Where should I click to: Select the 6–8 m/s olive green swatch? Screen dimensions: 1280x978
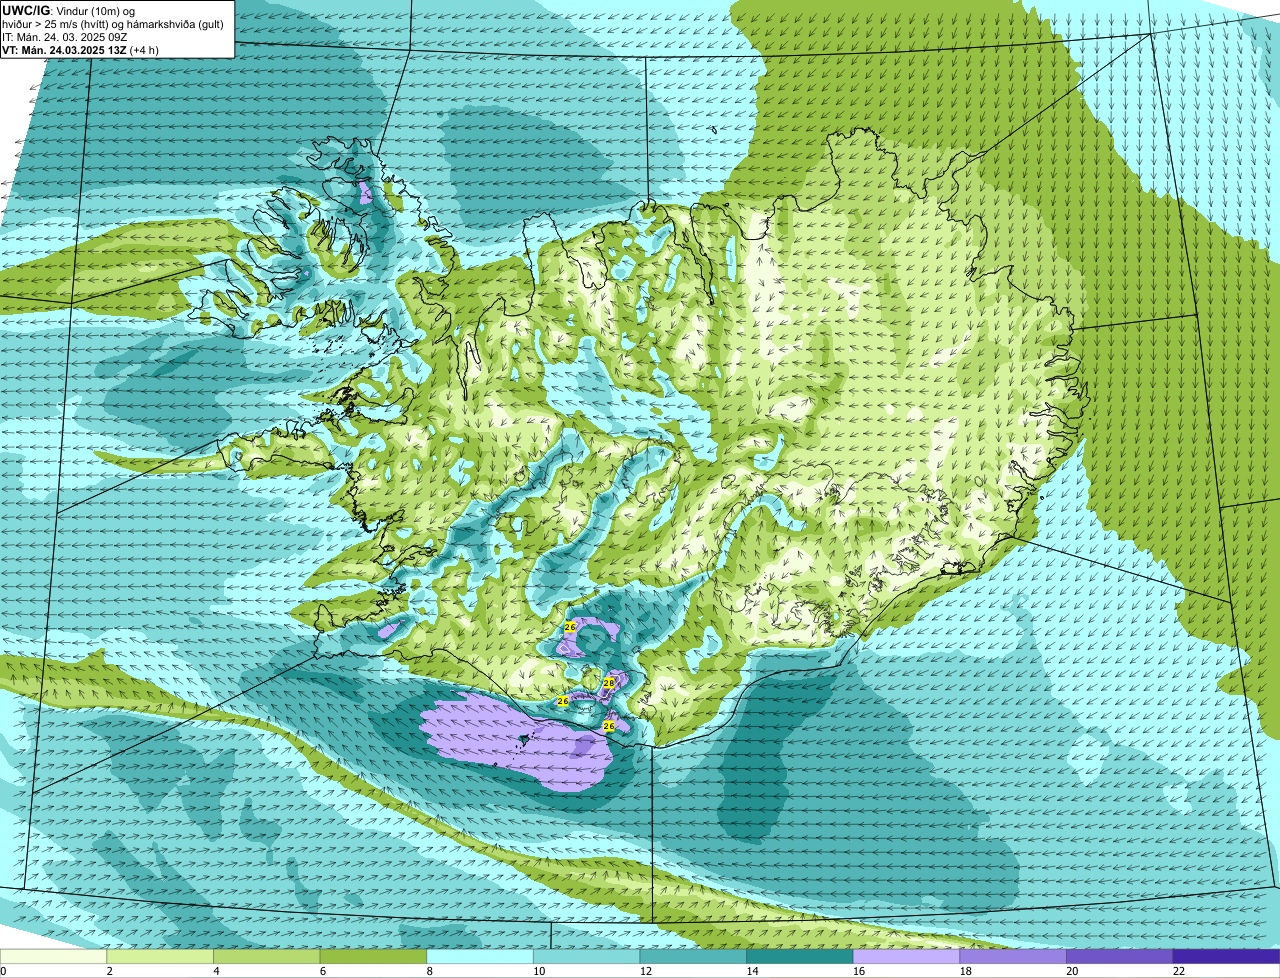coord(373,956)
